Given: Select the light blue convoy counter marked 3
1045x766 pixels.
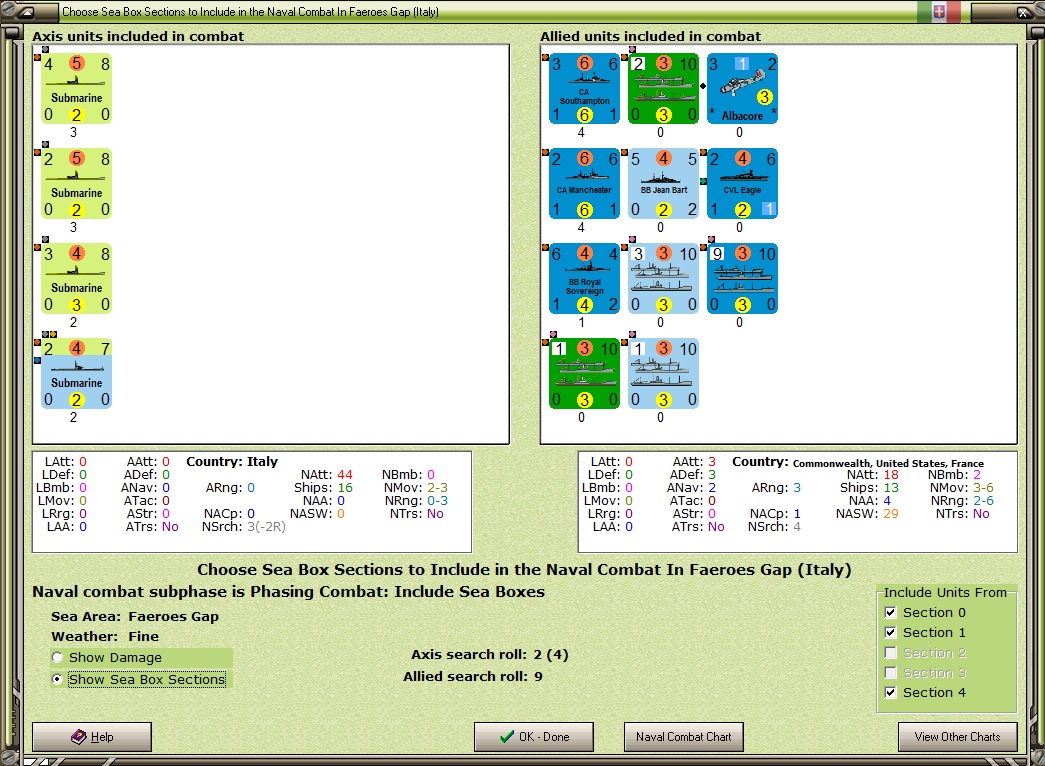Looking at the screenshot, I should click(663, 279).
